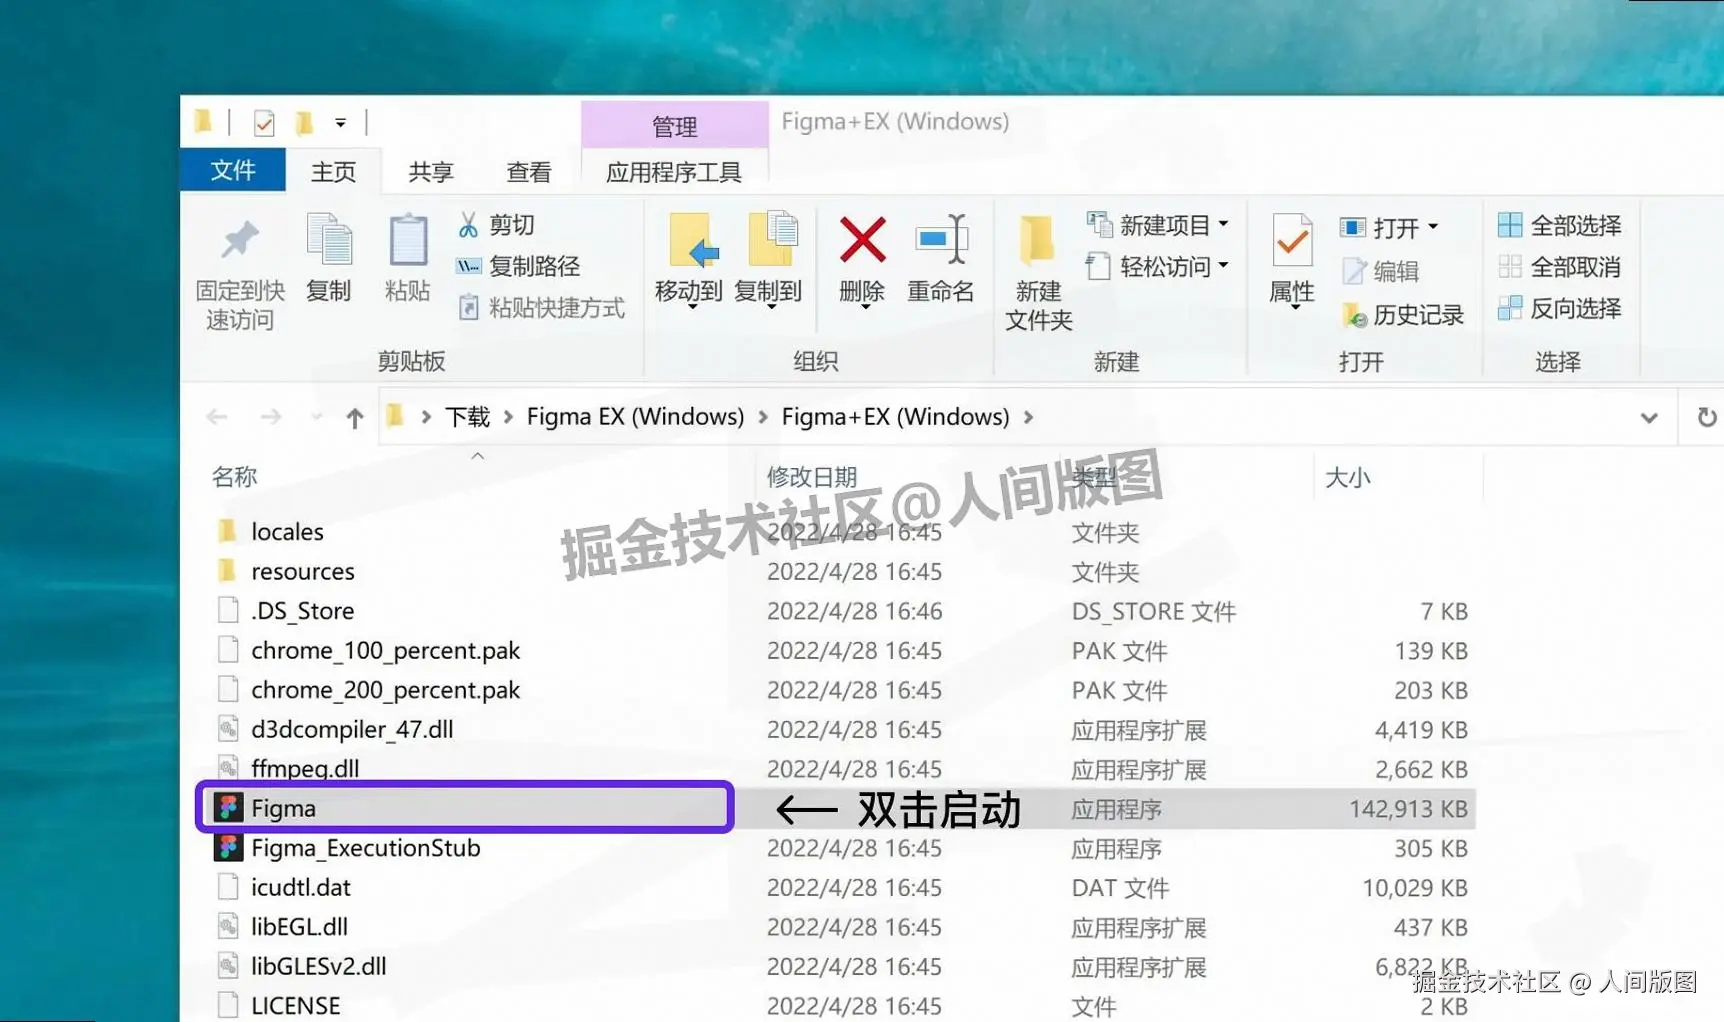
Task: Switch to the 查看 (View) tab
Action: [x=529, y=172]
